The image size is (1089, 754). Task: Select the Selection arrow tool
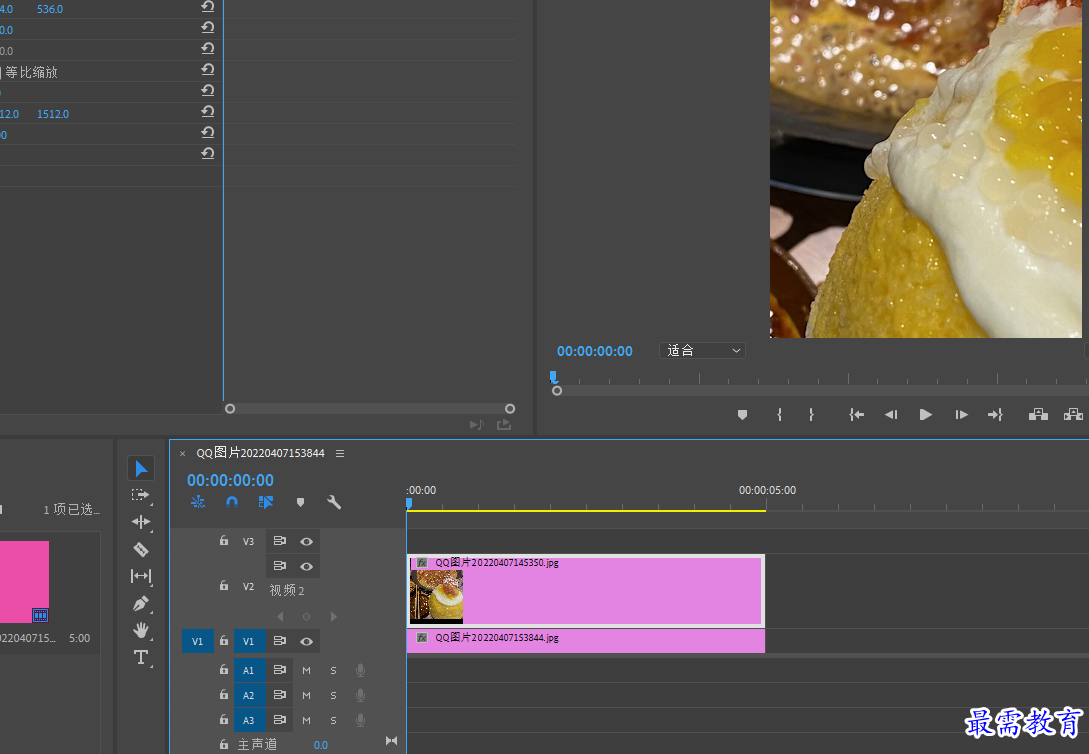(140, 469)
